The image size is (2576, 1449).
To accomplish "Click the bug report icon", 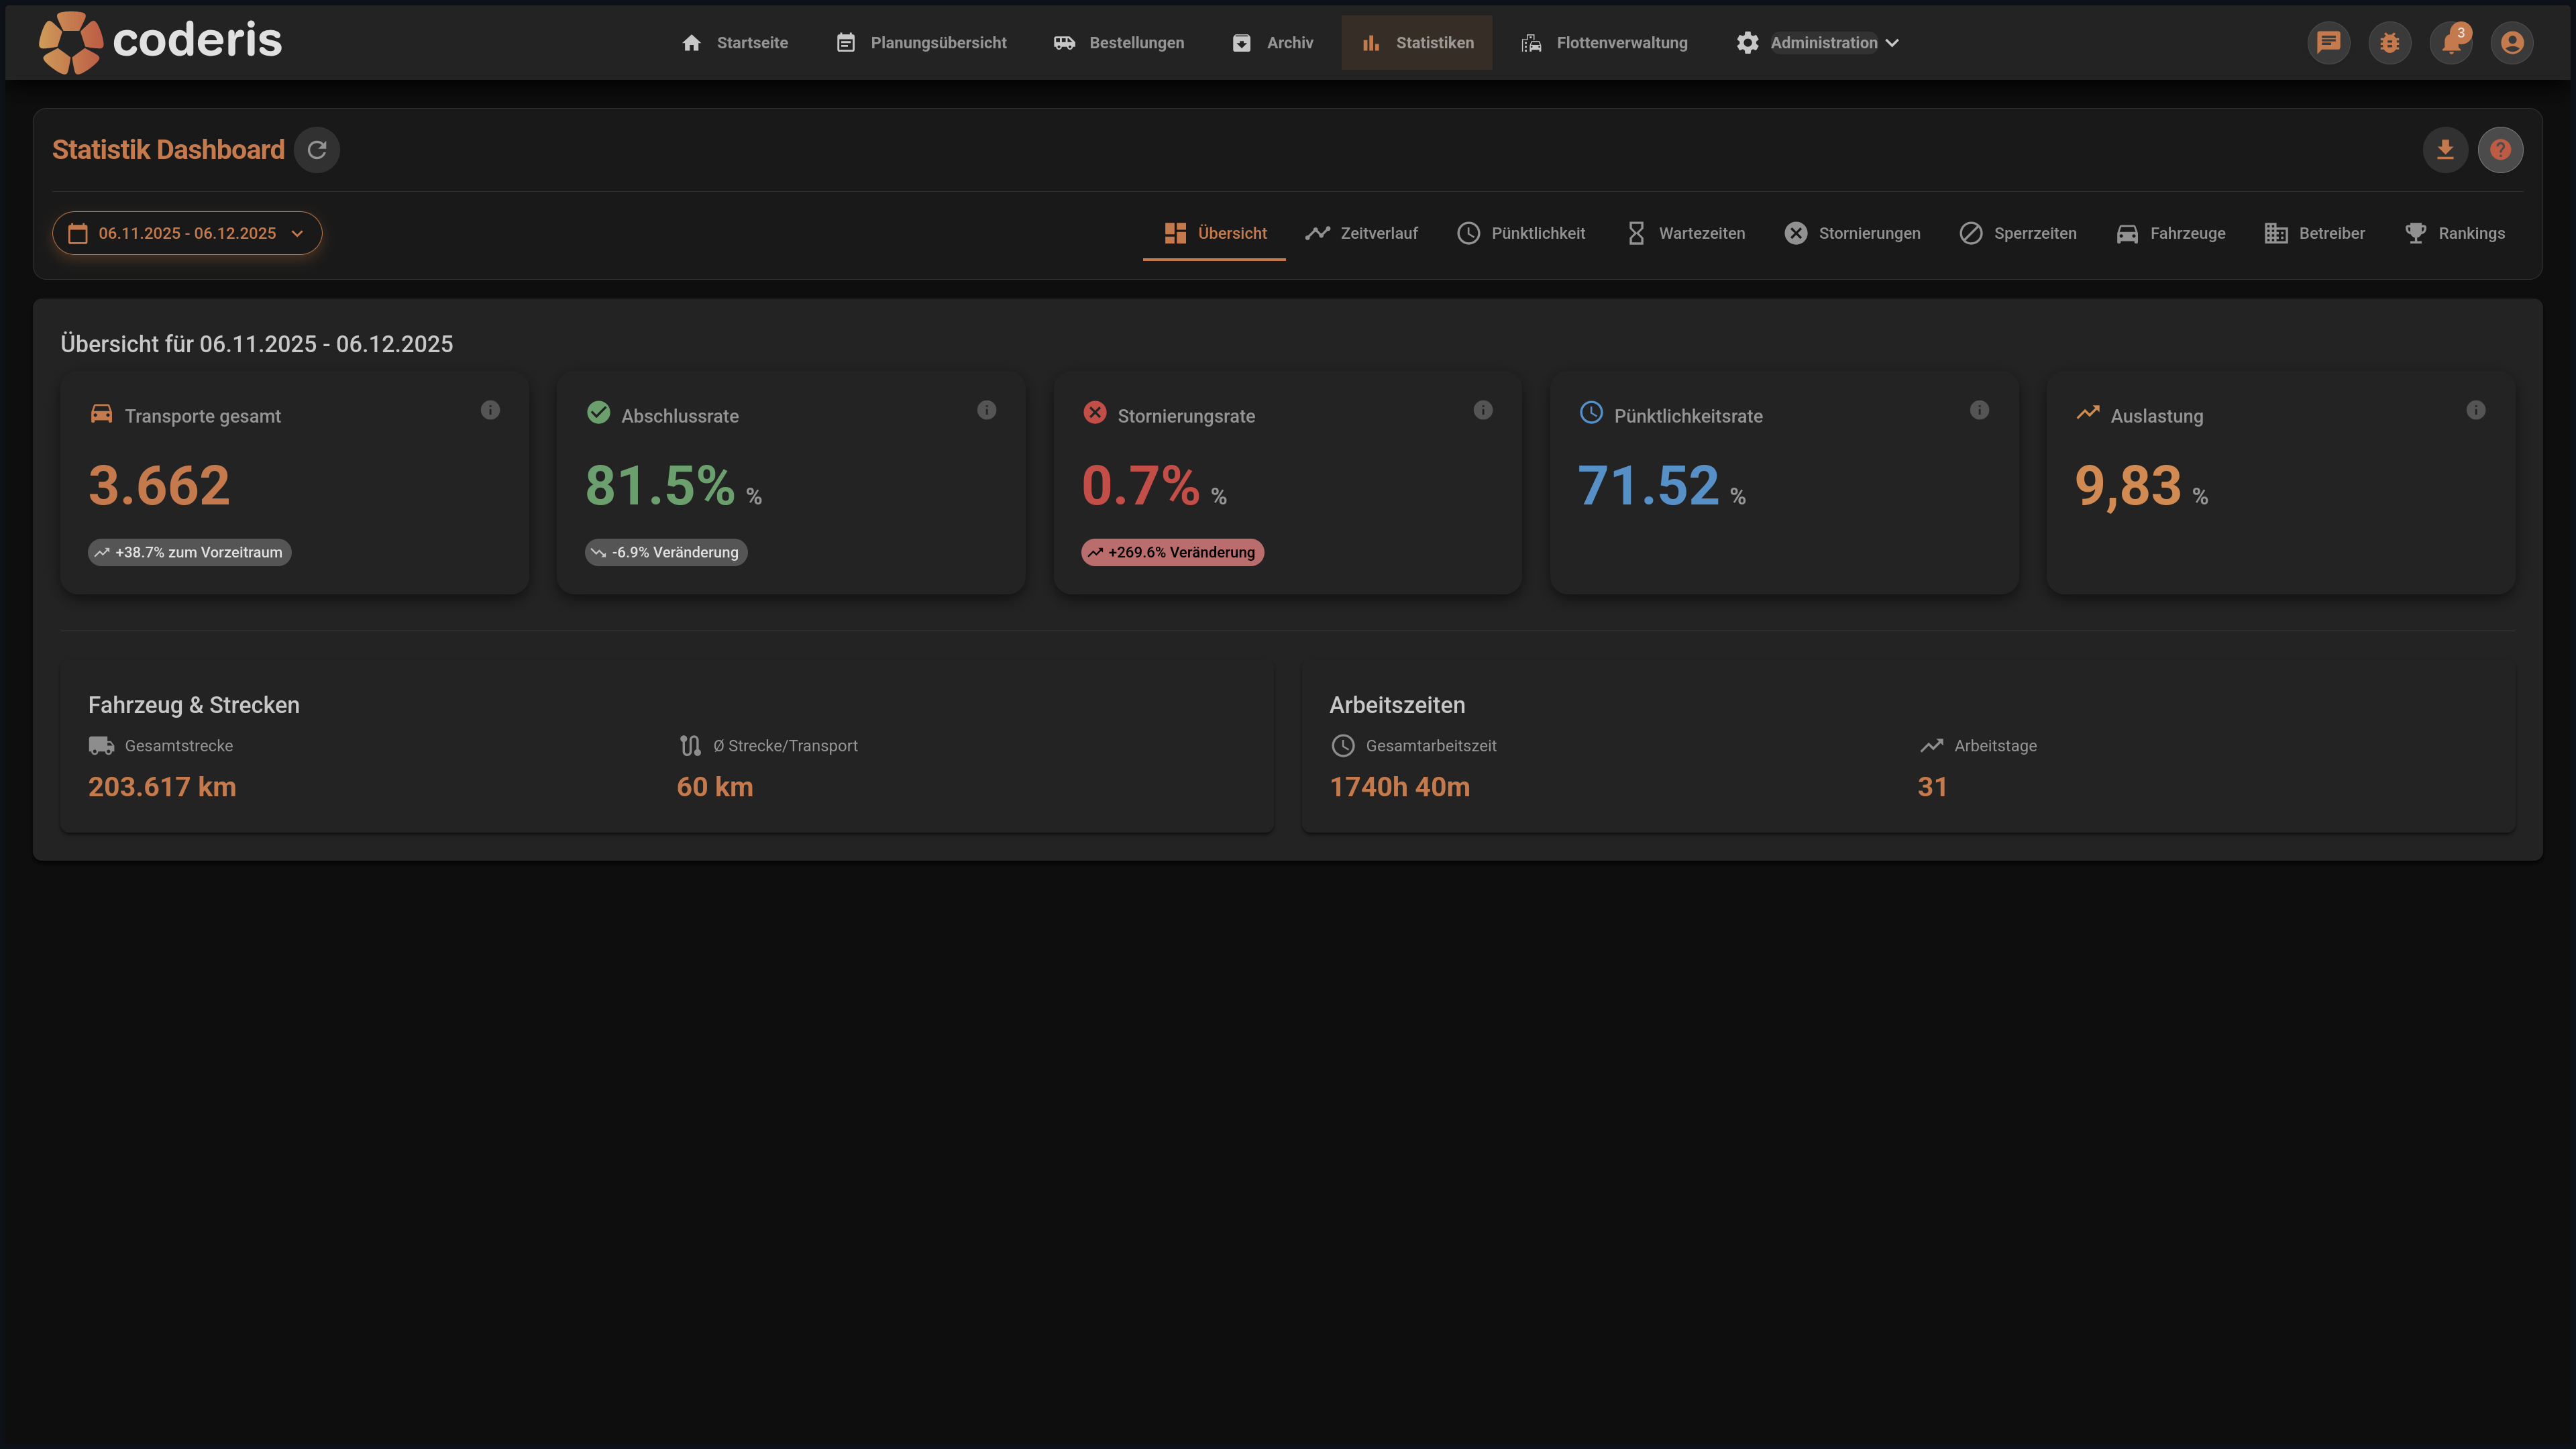I will (x=2389, y=43).
